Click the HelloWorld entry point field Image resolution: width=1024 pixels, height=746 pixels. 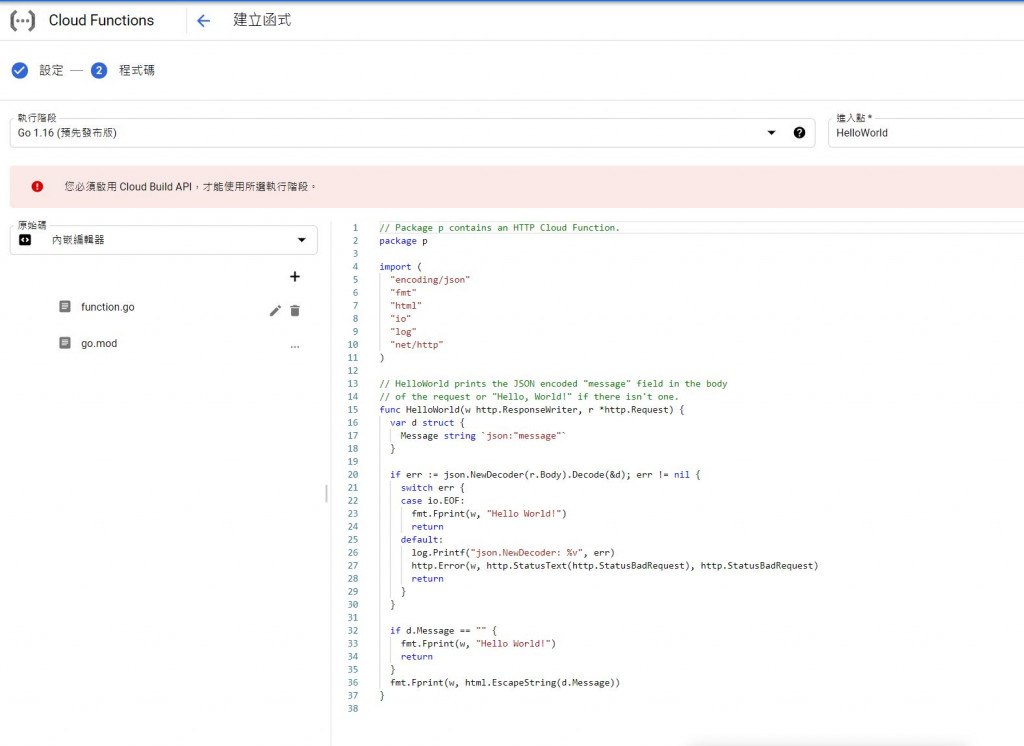[x=926, y=133]
